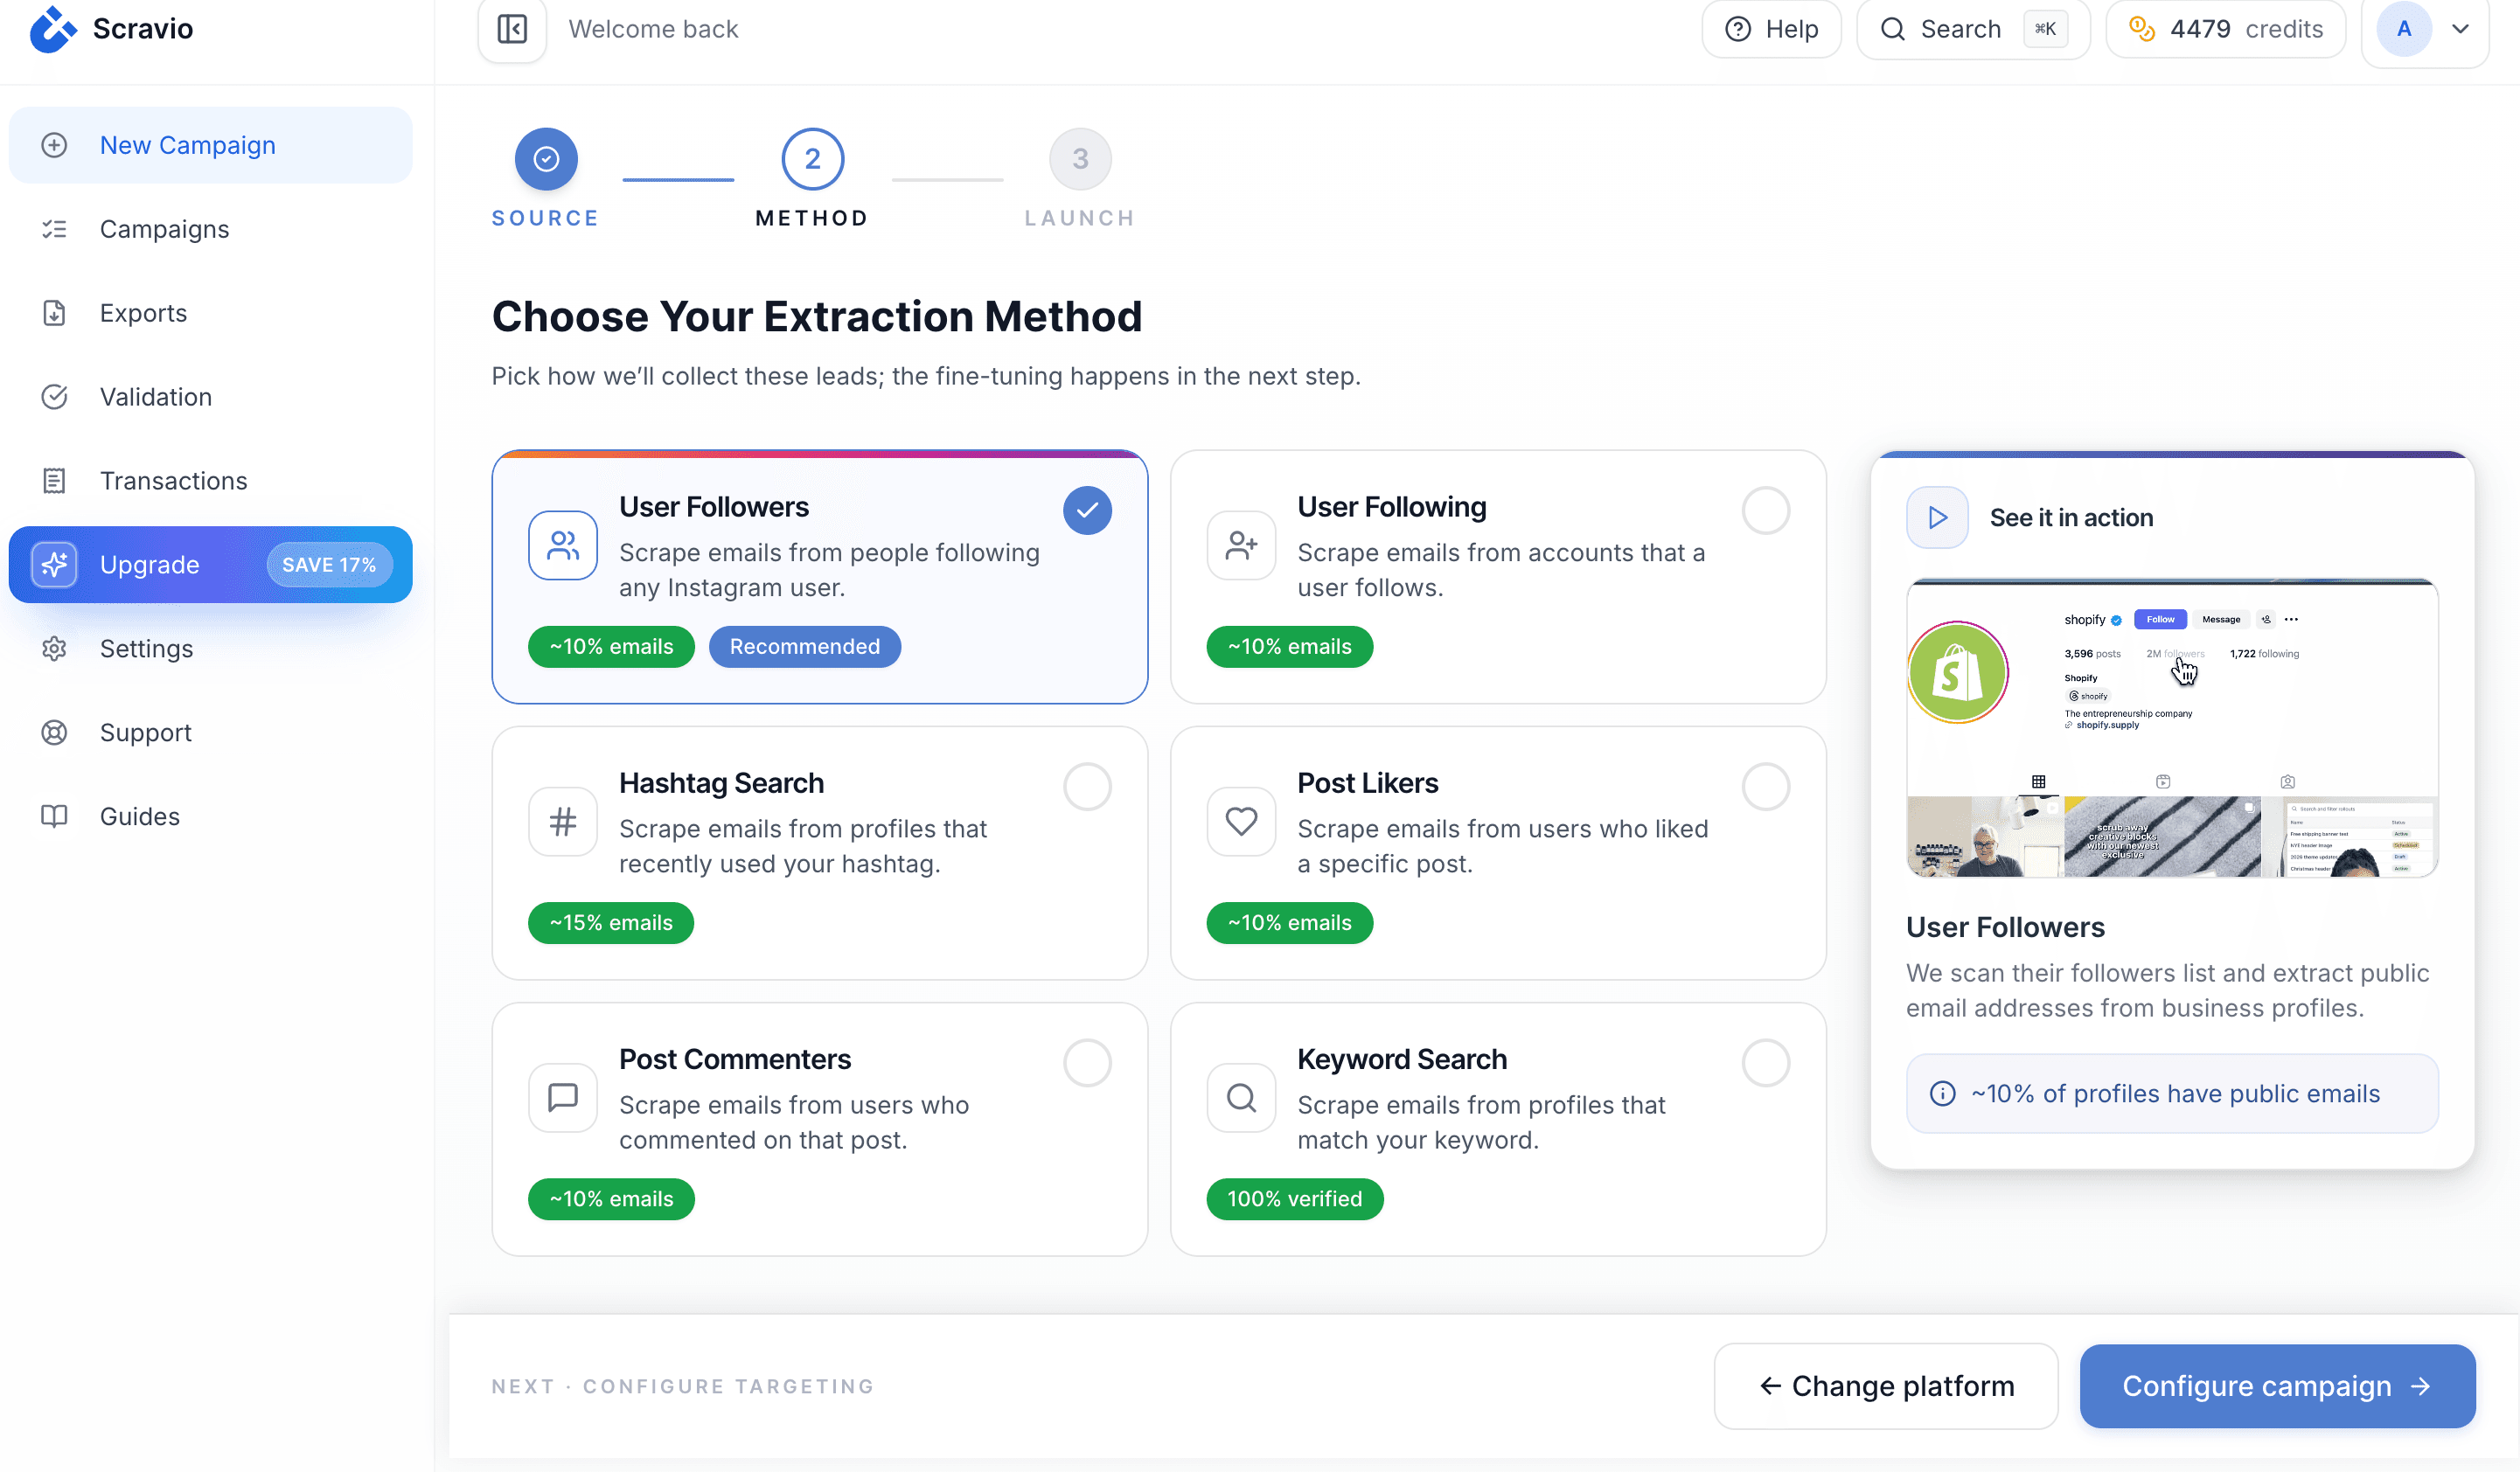The image size is (2520, 1472).
Task: Select the Hashtag Search radio option
Action: click(1087, 787)
